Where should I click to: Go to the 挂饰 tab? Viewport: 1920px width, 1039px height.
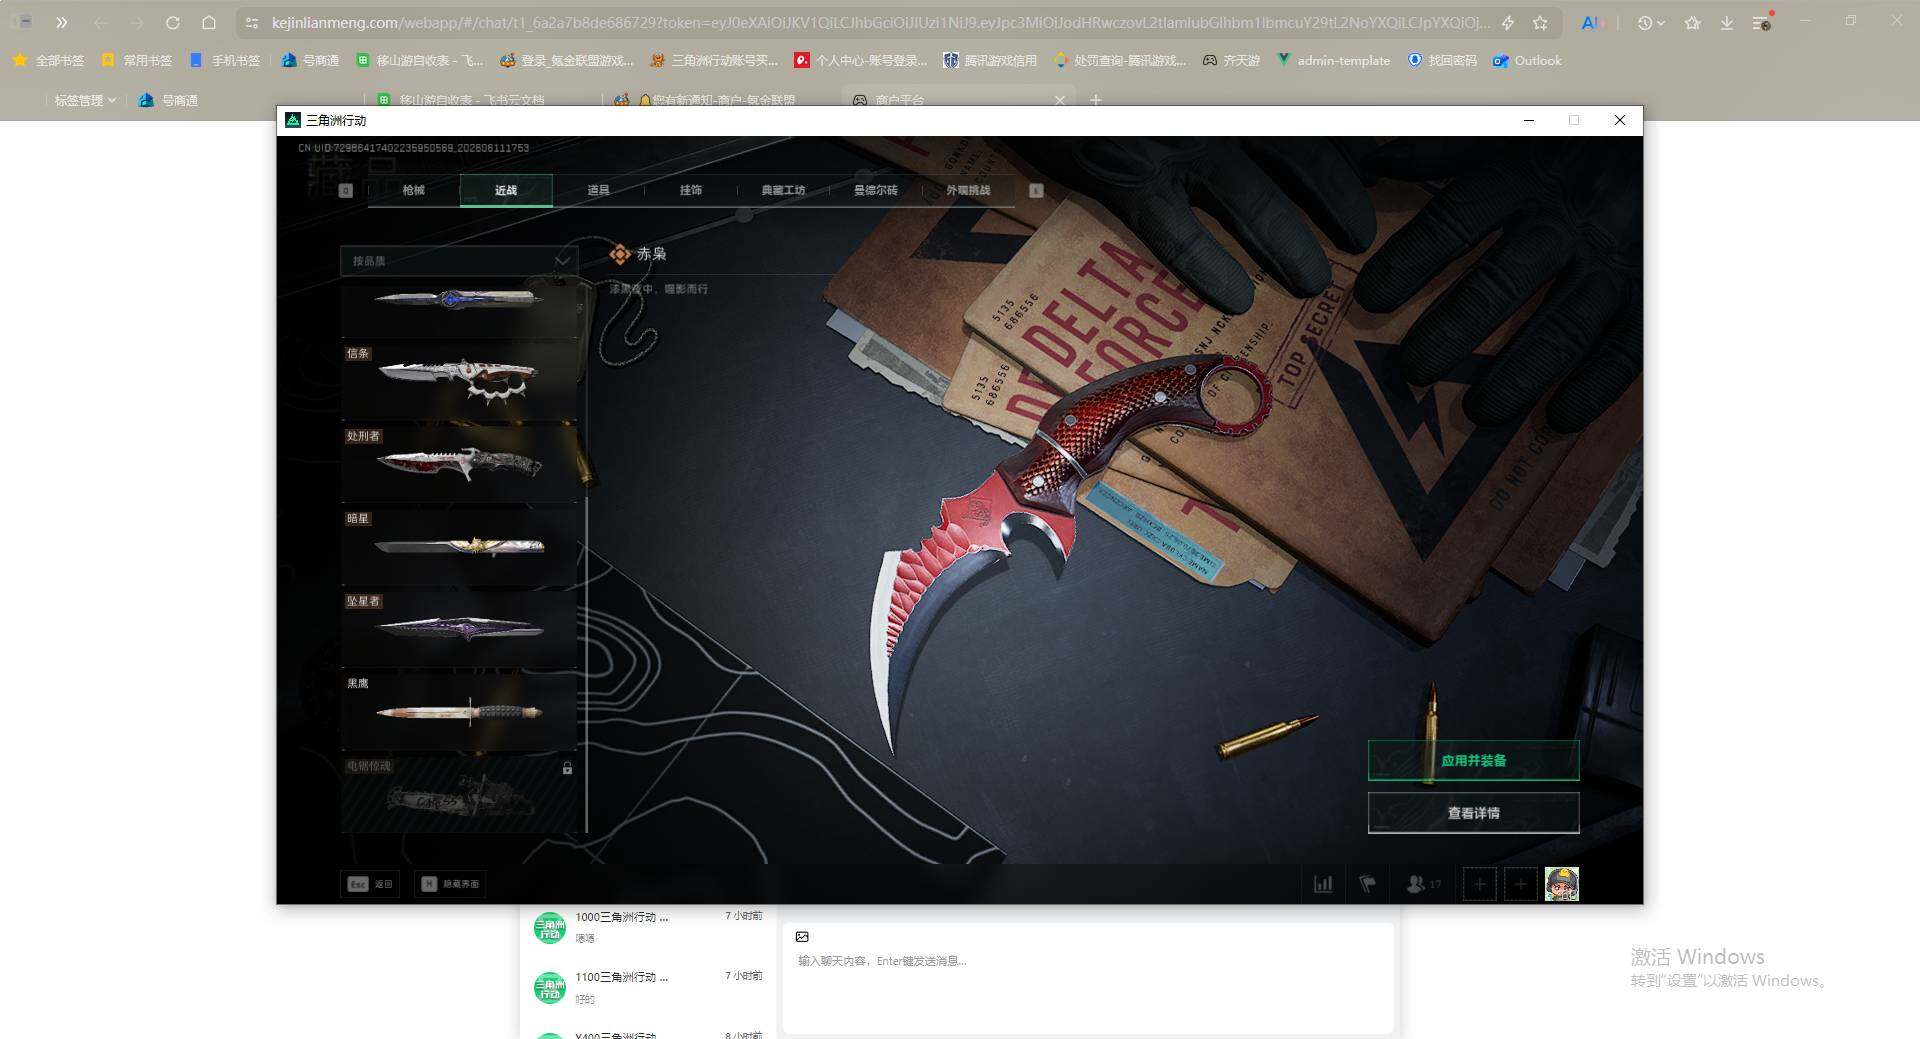(691, 190)
